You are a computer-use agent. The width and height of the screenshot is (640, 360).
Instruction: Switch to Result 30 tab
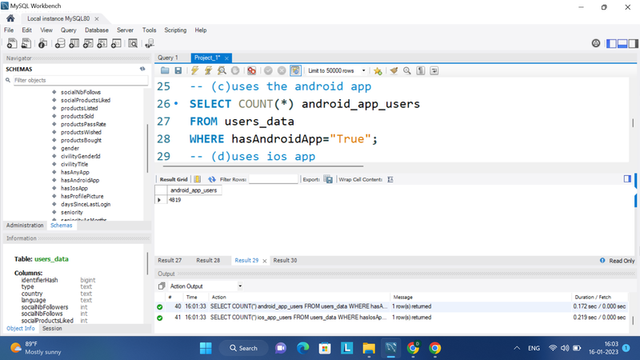coord(285,260)
